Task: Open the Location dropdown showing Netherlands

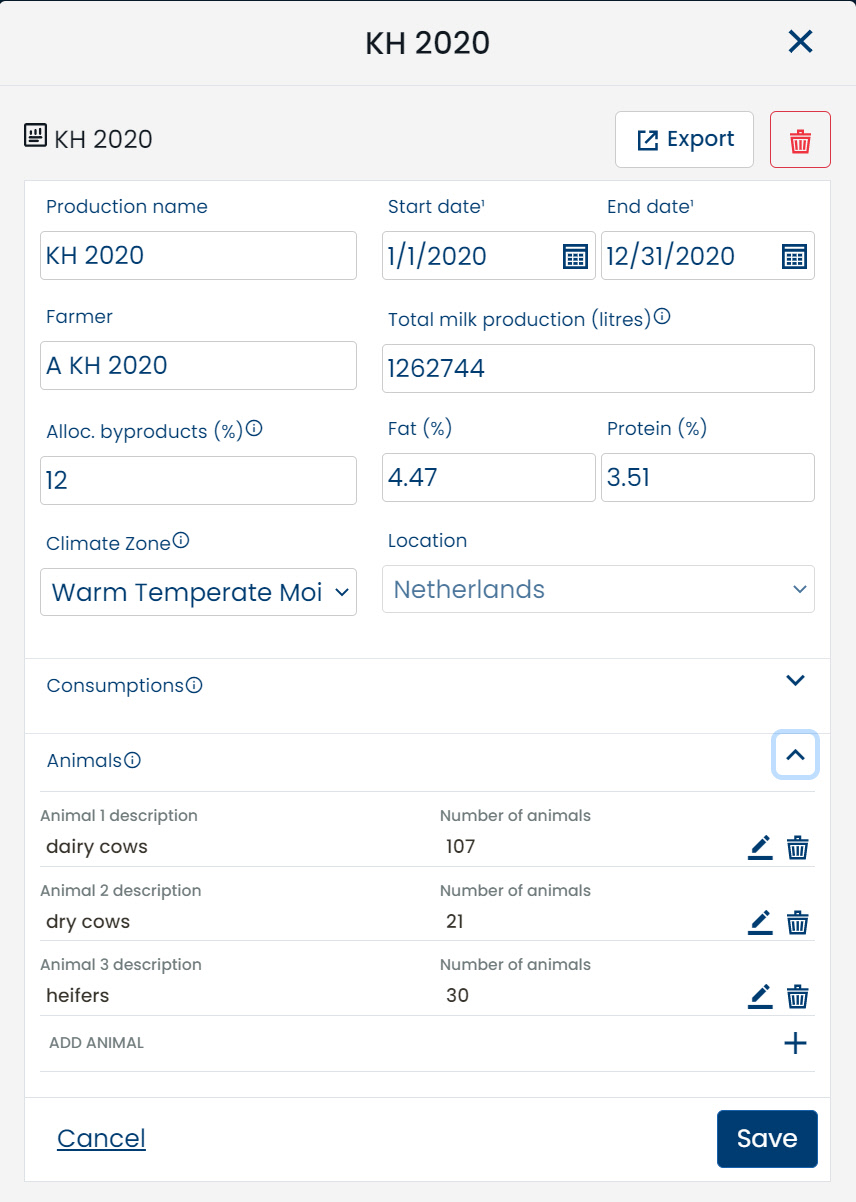Action: (x=598, y=589)
